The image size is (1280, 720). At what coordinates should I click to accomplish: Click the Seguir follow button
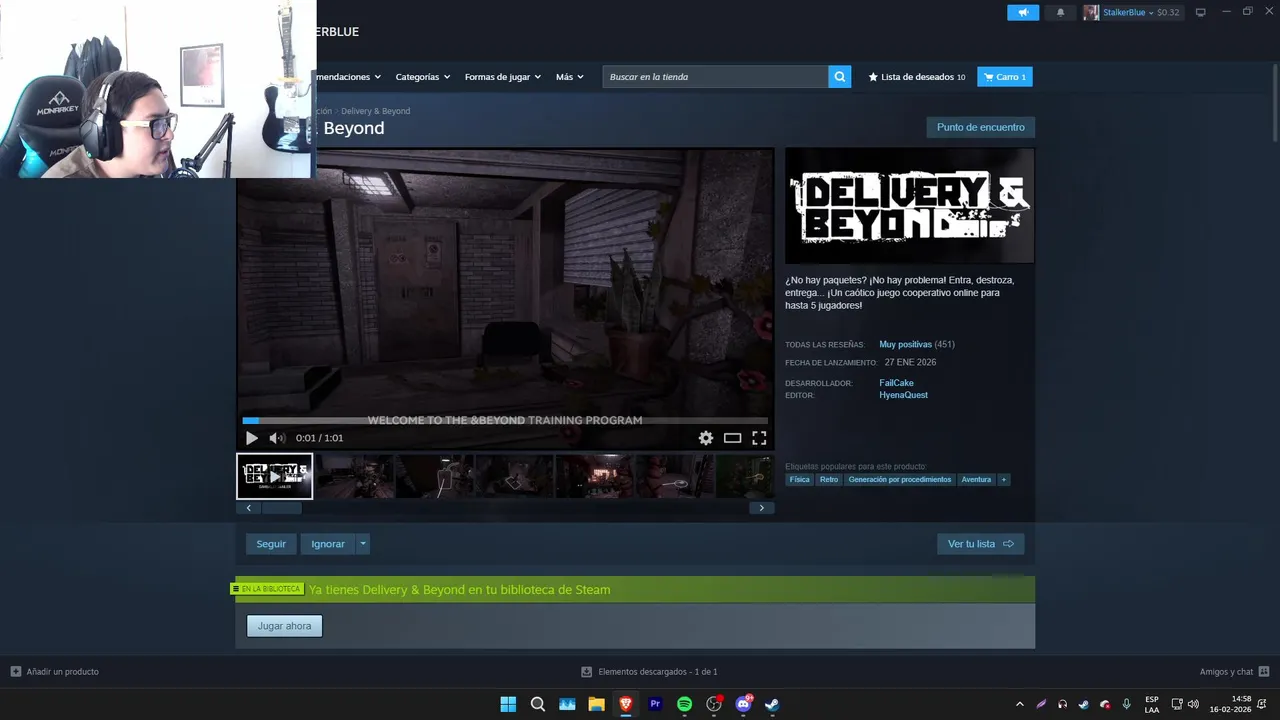tap(271, 544)
